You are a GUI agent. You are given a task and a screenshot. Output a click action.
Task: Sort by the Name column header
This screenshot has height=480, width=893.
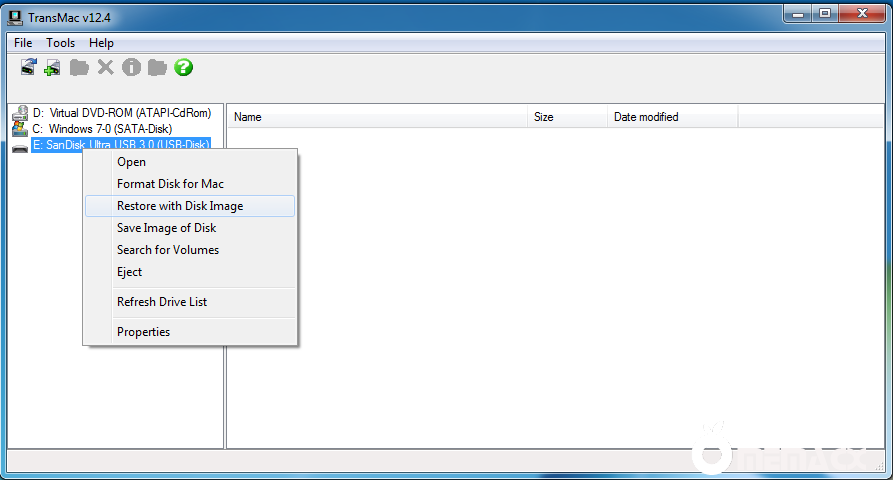pyautogui.click(x=377, y=117)
